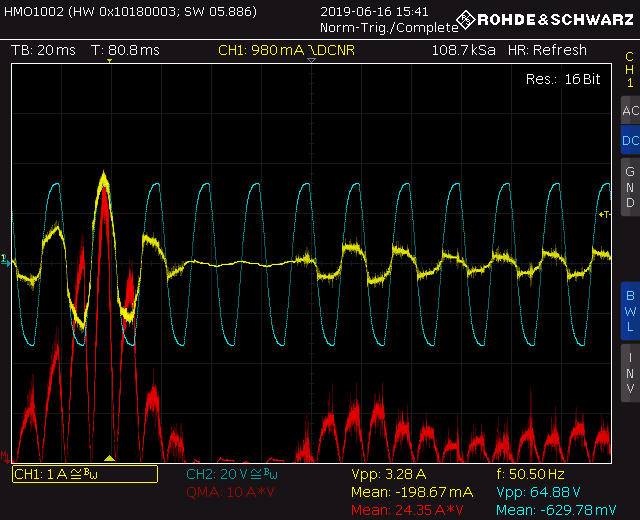Click the Vpp: 64.88 V measurement
Image resolution: width=640 pixels, height=520 pixels.
tap(538, 492)
